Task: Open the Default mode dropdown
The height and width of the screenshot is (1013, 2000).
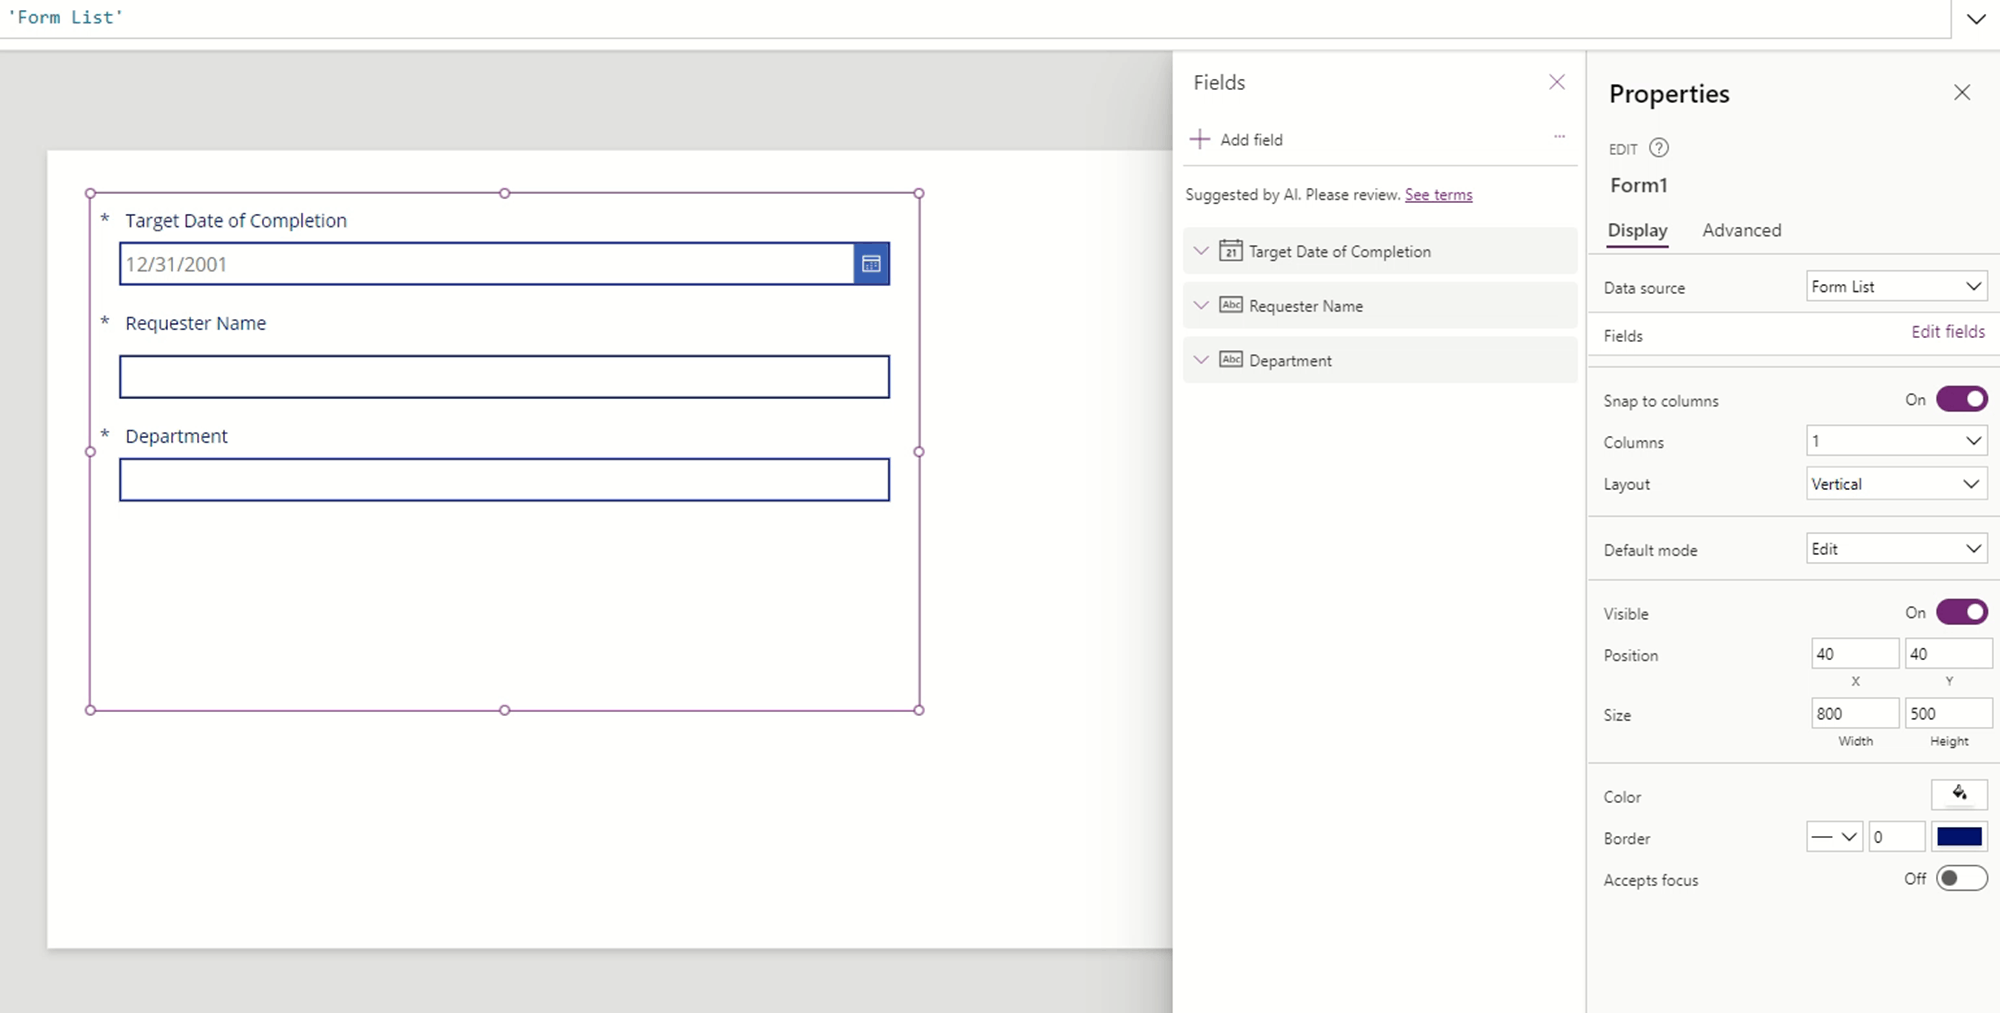Action: tap(1896, 549)
